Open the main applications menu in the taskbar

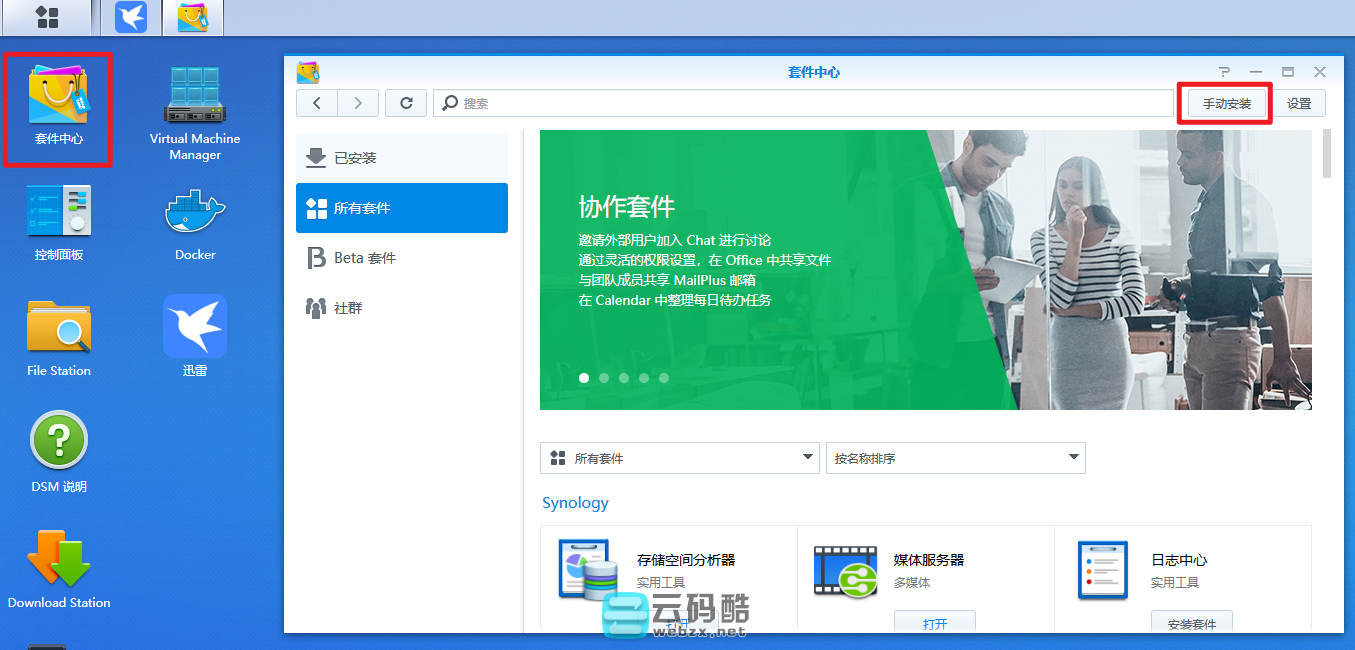(x=47, y=17)
